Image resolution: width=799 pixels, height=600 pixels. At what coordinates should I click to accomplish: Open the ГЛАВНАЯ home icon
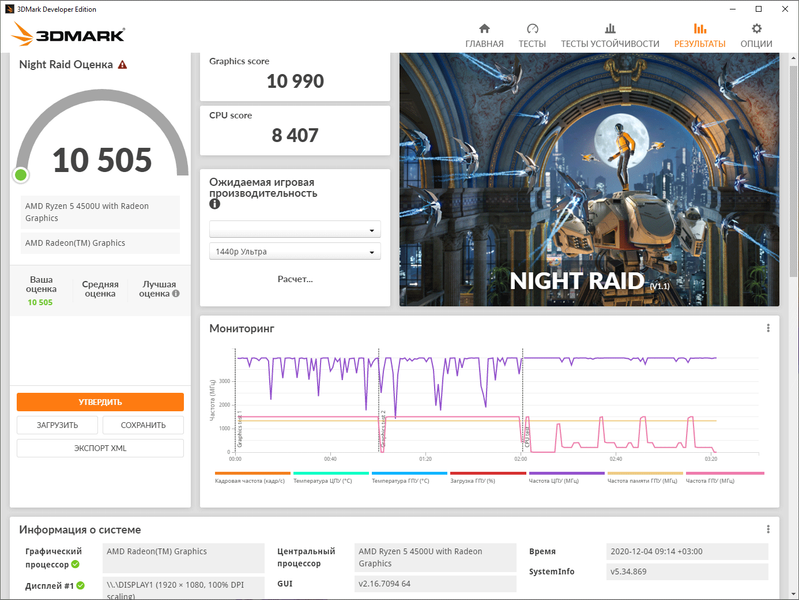click(484, 29)
